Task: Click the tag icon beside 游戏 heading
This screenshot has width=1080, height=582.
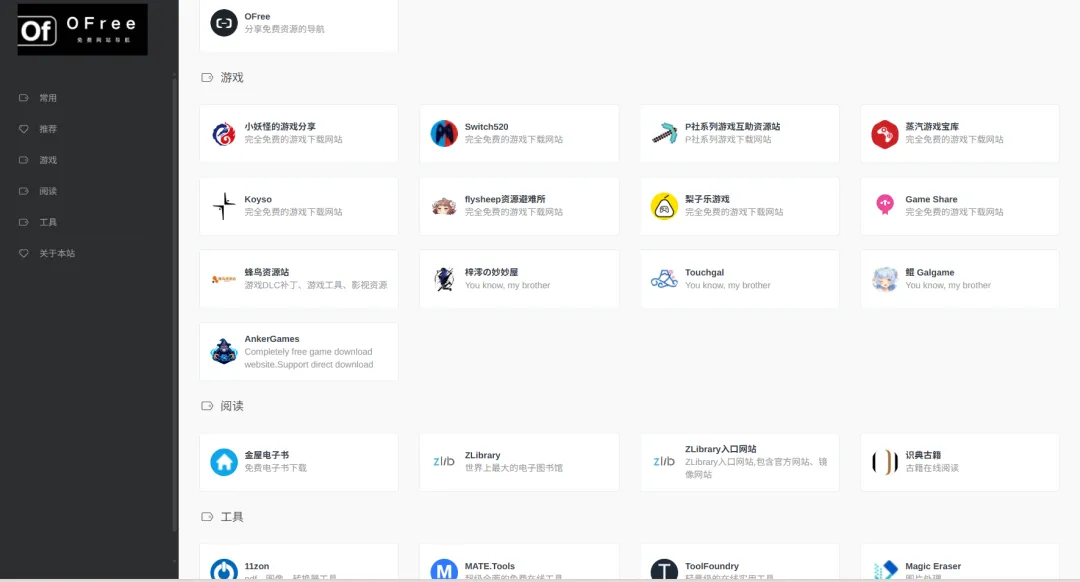Action: tap(207, 78)
